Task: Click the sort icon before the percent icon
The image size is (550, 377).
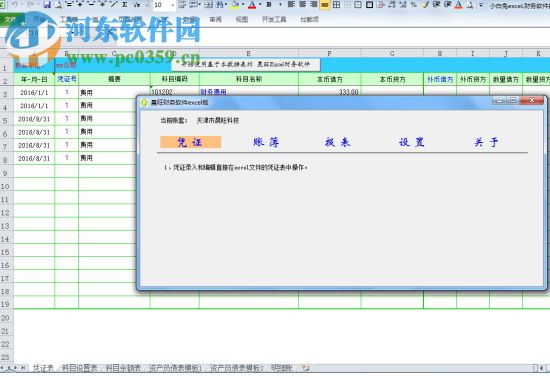Action: [403, 5]
